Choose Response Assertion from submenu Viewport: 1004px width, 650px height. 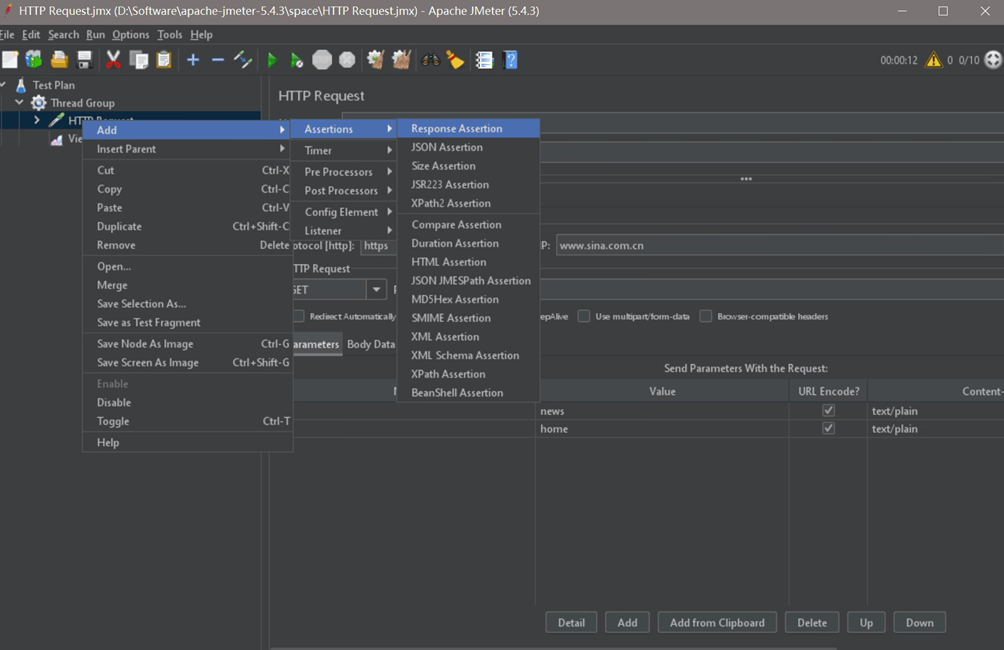point(457,129)
